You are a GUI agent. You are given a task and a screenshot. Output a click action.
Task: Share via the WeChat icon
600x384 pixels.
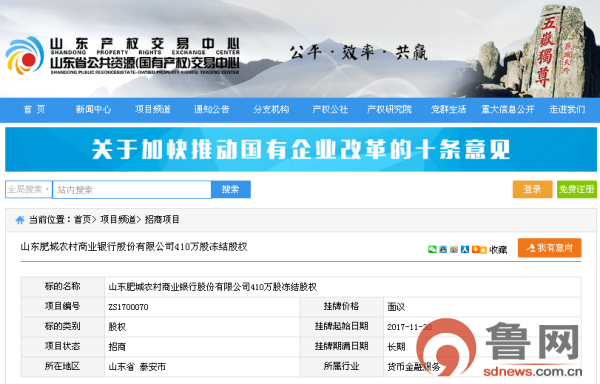tap(432, 249)
